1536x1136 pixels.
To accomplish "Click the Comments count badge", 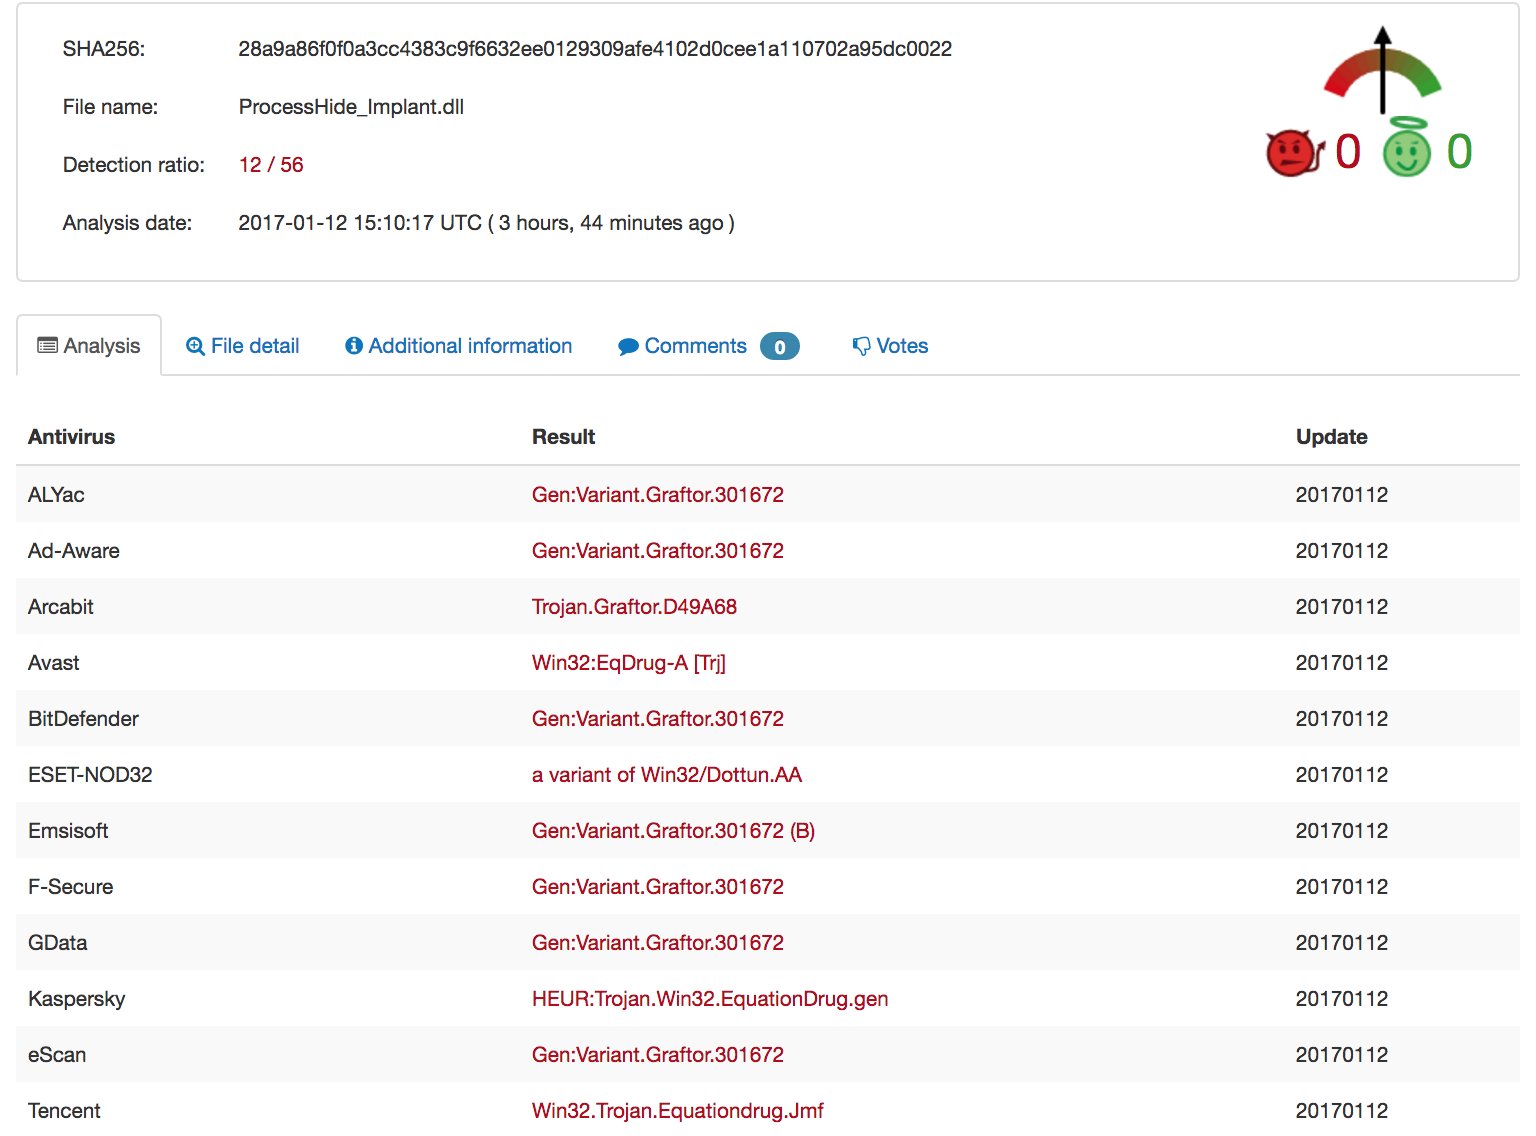I will click(x=779, y=347).
